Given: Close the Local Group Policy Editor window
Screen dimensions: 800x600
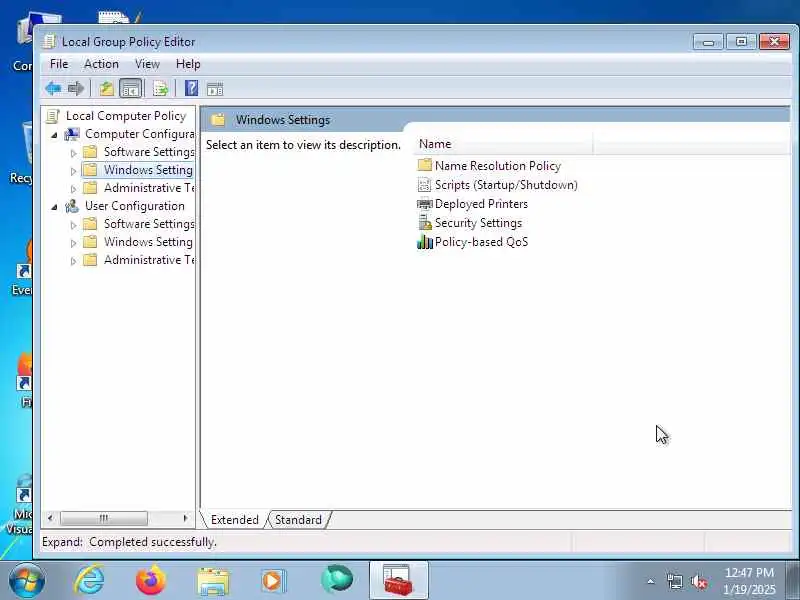Looking at the screenshot, I should pos(774,42).
